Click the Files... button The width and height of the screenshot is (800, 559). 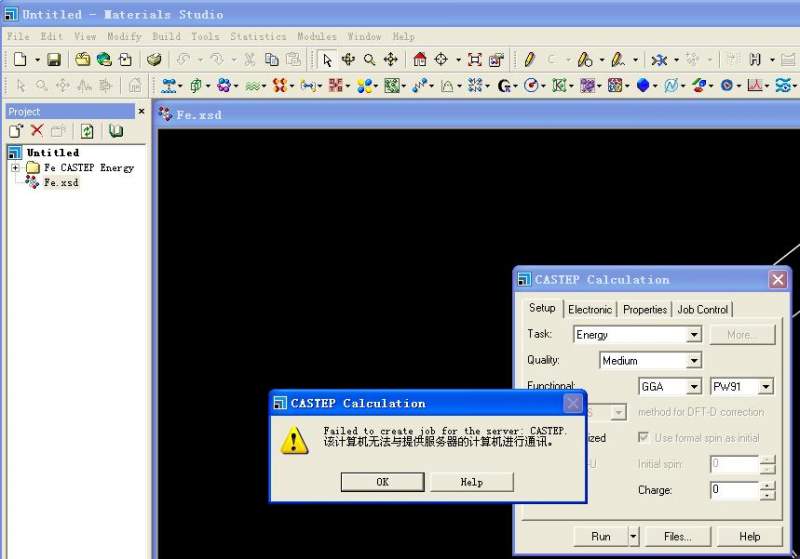(678, 537)
